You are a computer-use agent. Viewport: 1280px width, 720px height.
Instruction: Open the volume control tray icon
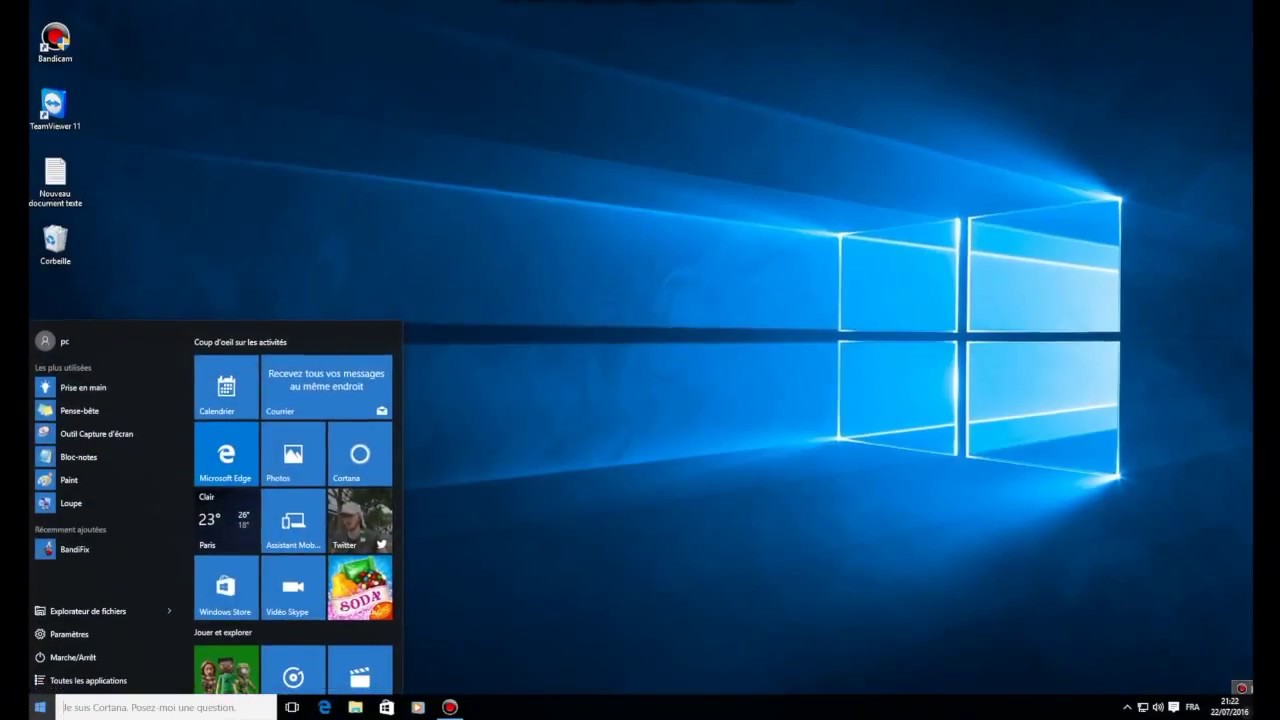1158,707
